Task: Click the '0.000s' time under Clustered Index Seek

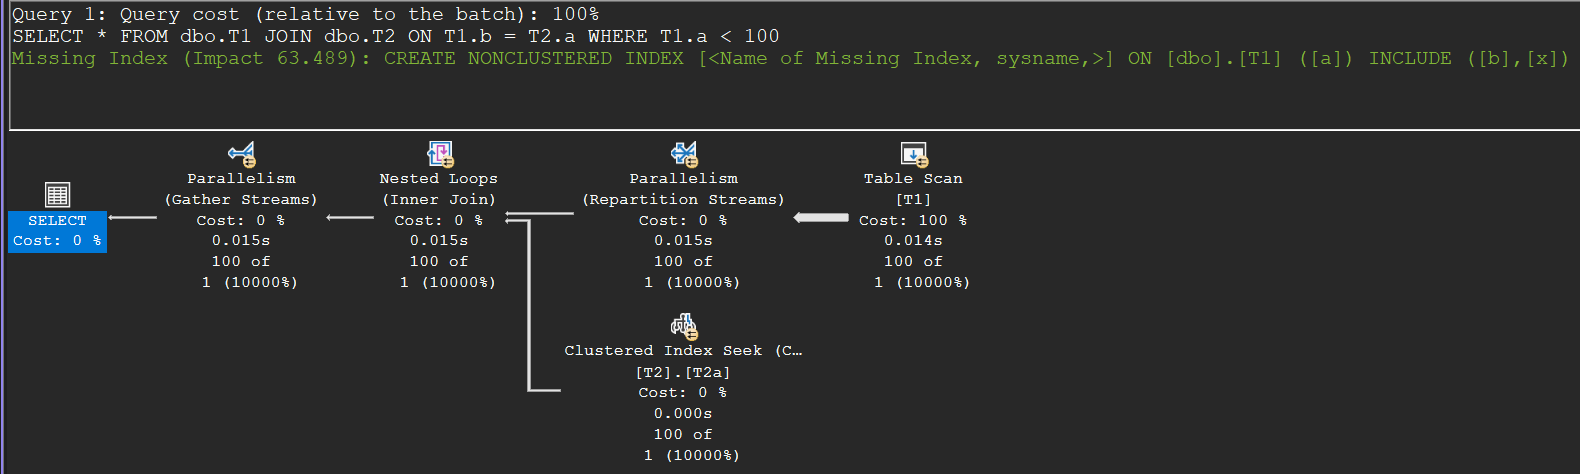Action: click(683, 414)
